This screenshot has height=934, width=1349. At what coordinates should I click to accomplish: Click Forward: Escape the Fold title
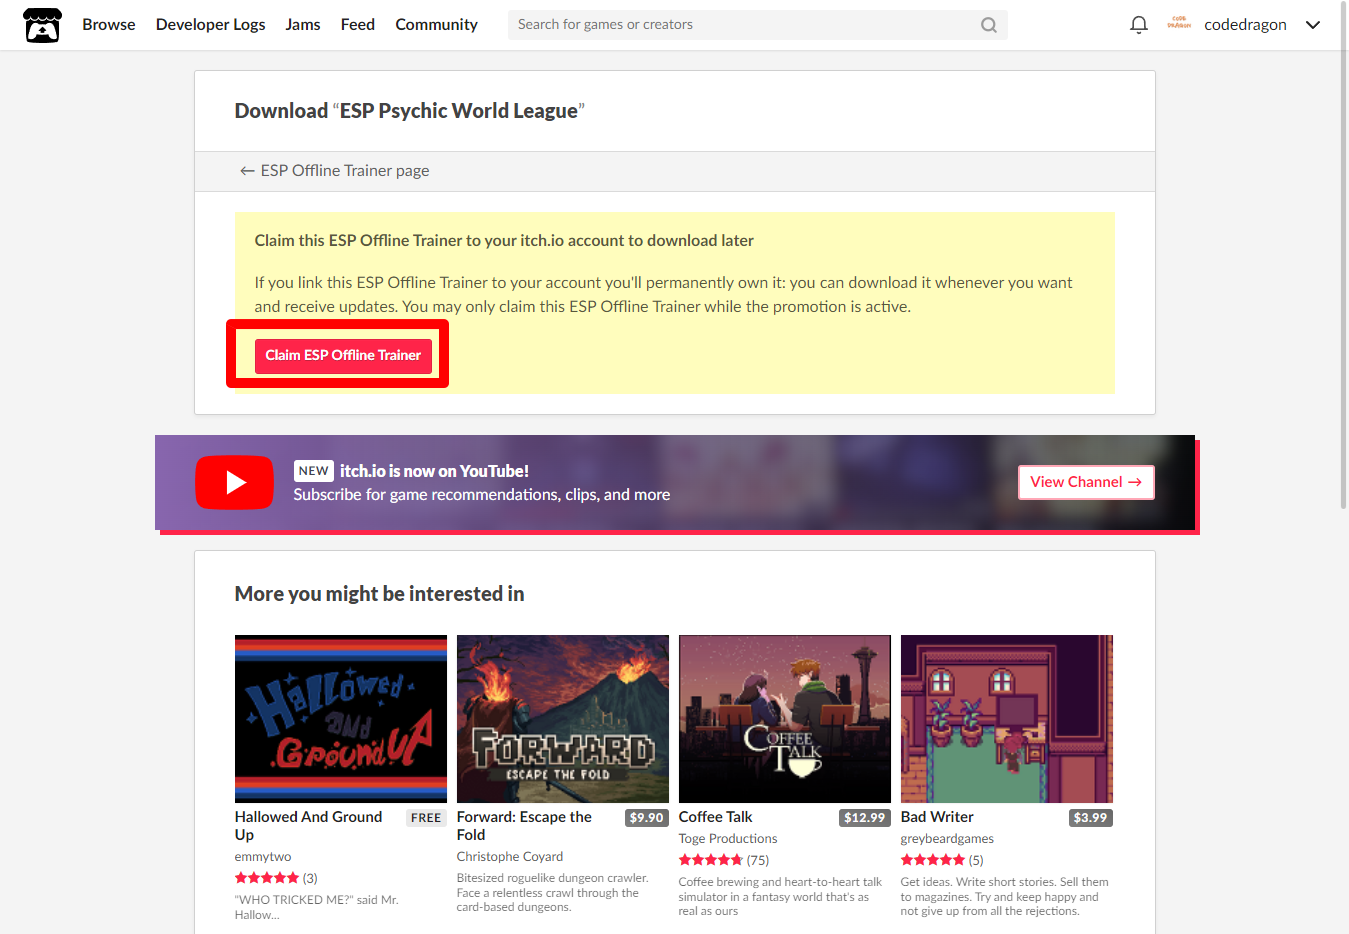524,826
